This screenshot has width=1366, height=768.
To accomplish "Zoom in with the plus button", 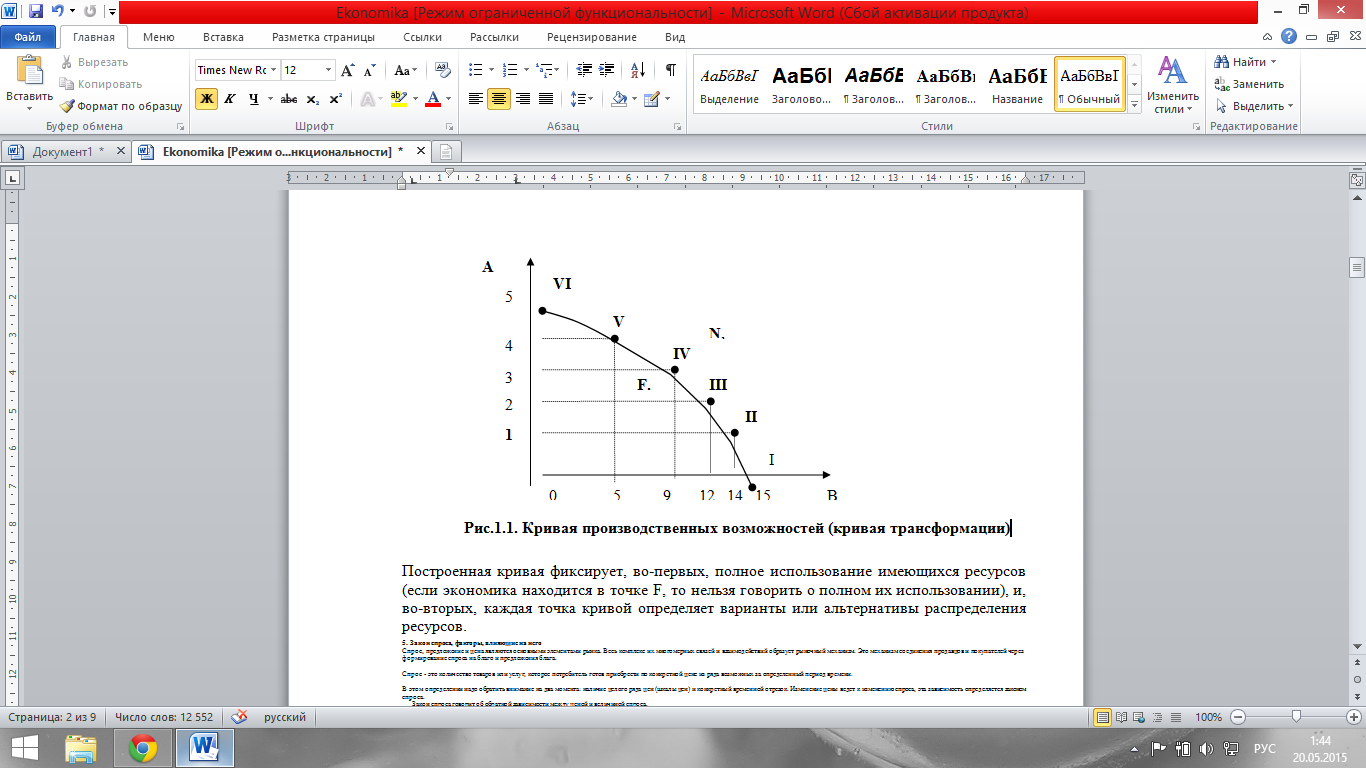I will (1353, 717).
